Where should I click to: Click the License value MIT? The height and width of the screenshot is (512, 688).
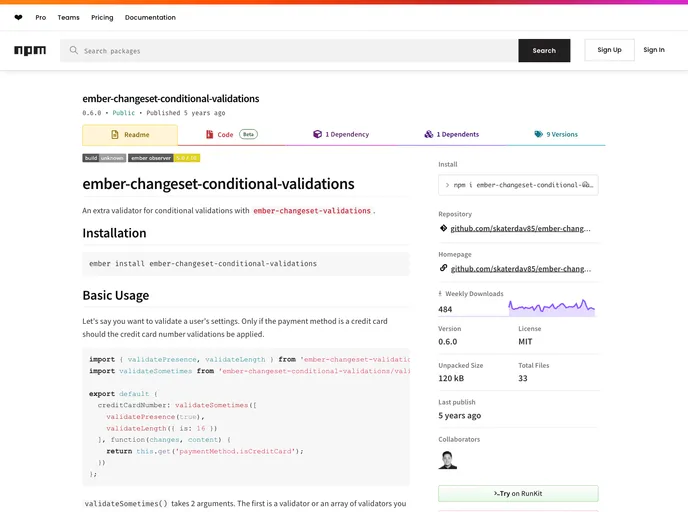pyautogui.click(x=525, y=341)
